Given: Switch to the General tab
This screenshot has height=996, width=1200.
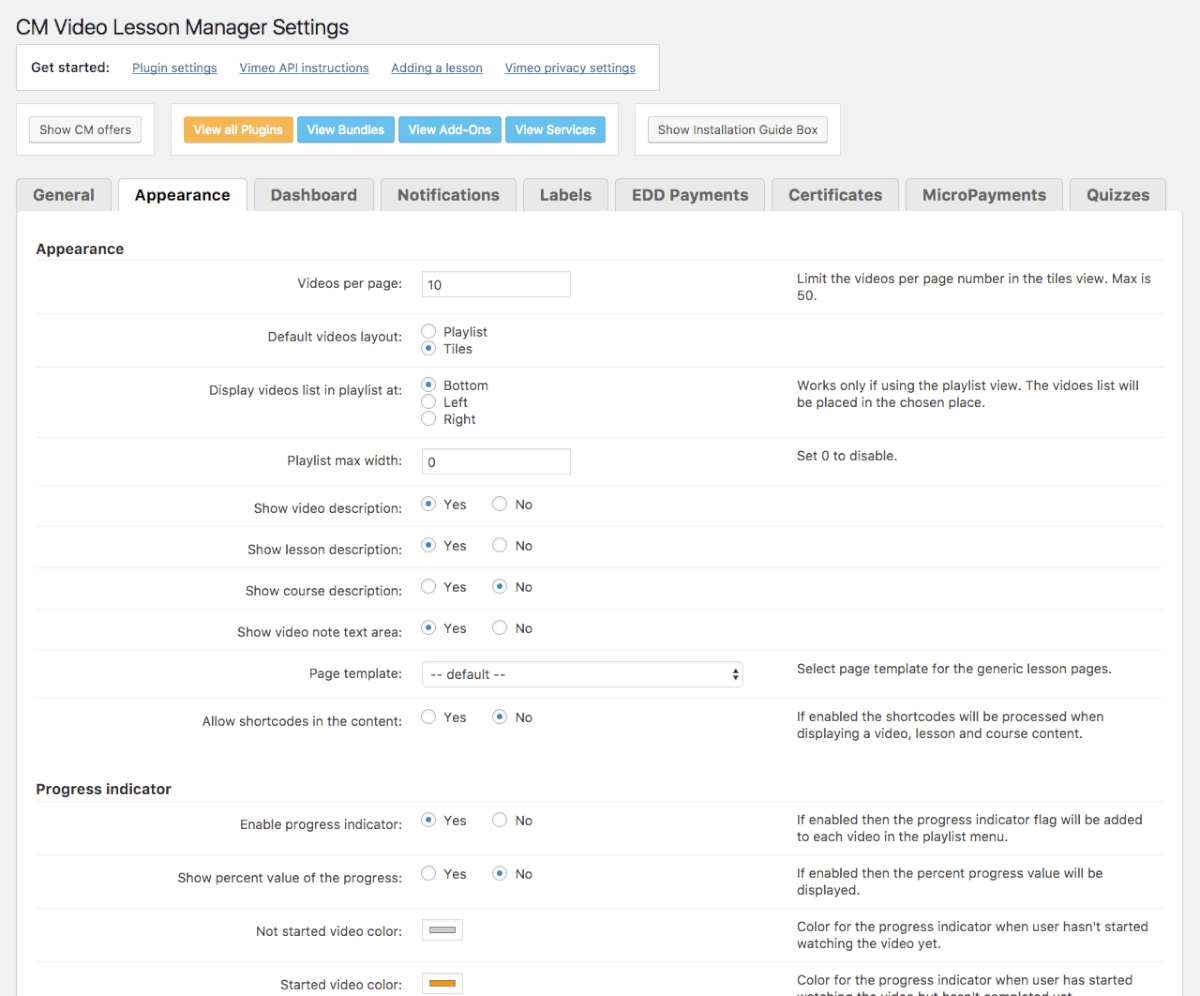Looking at the screenshot, I should pyautogui.click(x=64, y=195).
